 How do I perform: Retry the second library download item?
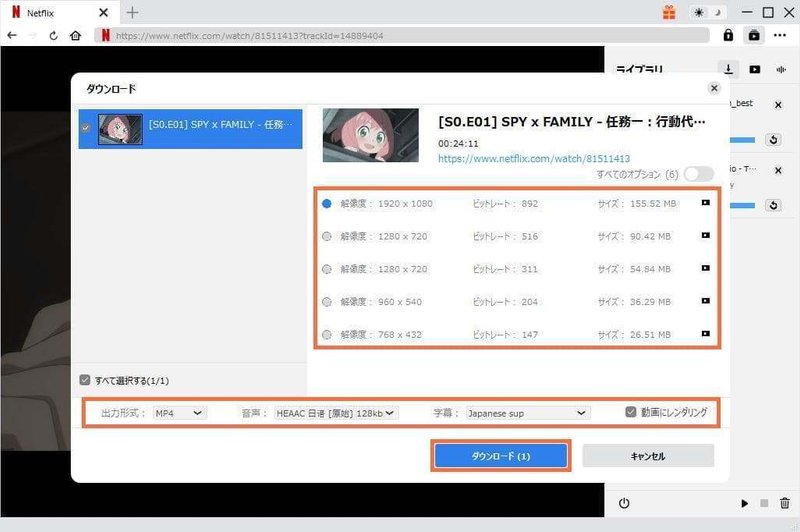pyautogui.click(x=773, y=205)
